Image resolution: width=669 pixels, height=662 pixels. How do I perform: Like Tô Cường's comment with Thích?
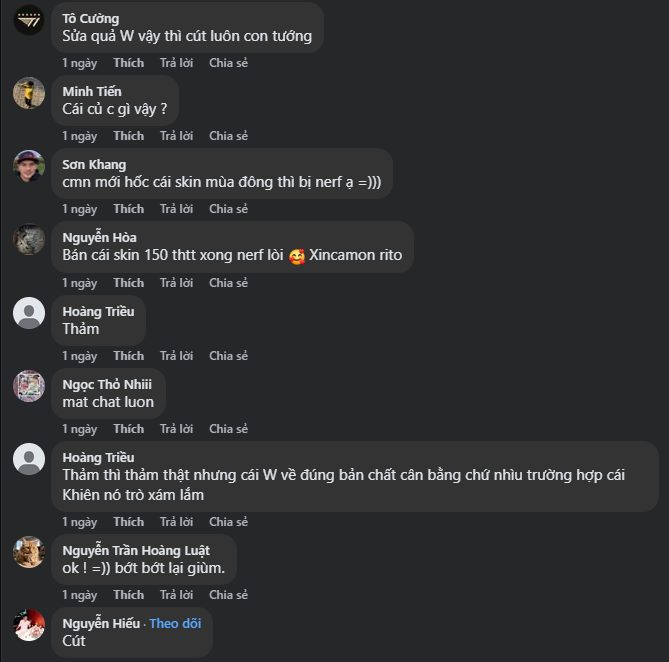128,63
